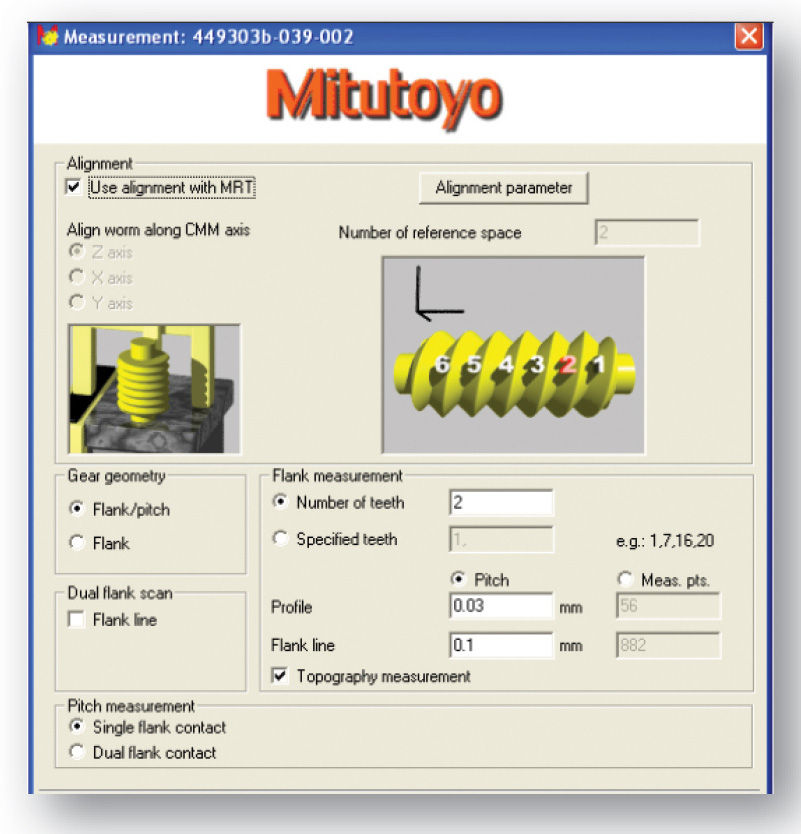Choose Flank/pitch gear geometry option

point(77,509)
